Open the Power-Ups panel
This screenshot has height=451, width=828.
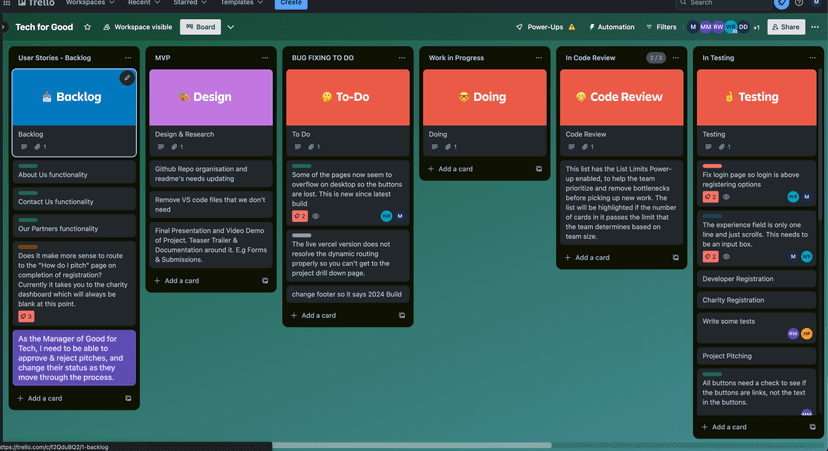545,27
